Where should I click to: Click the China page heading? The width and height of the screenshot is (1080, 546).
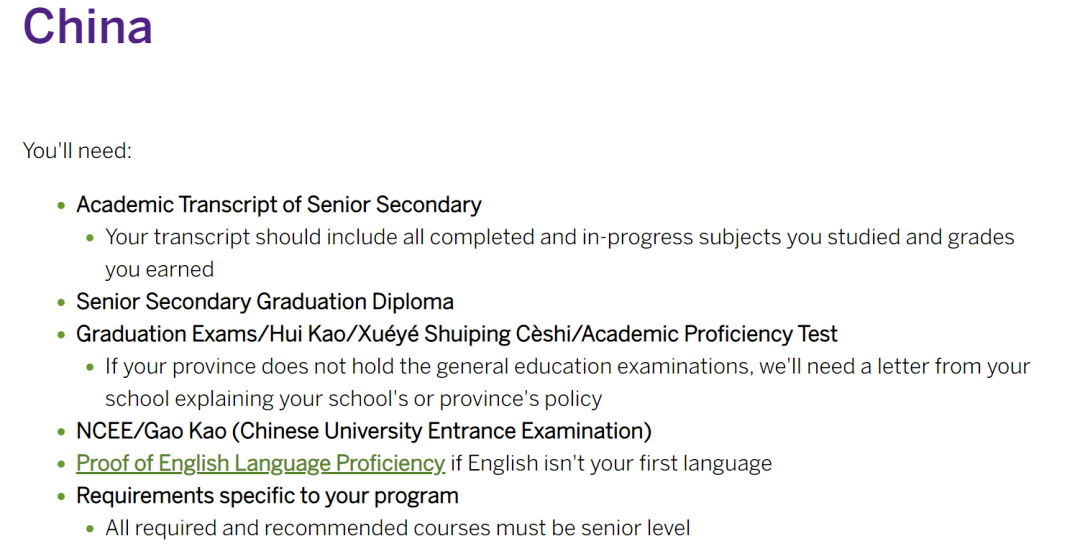click(88, 27)
